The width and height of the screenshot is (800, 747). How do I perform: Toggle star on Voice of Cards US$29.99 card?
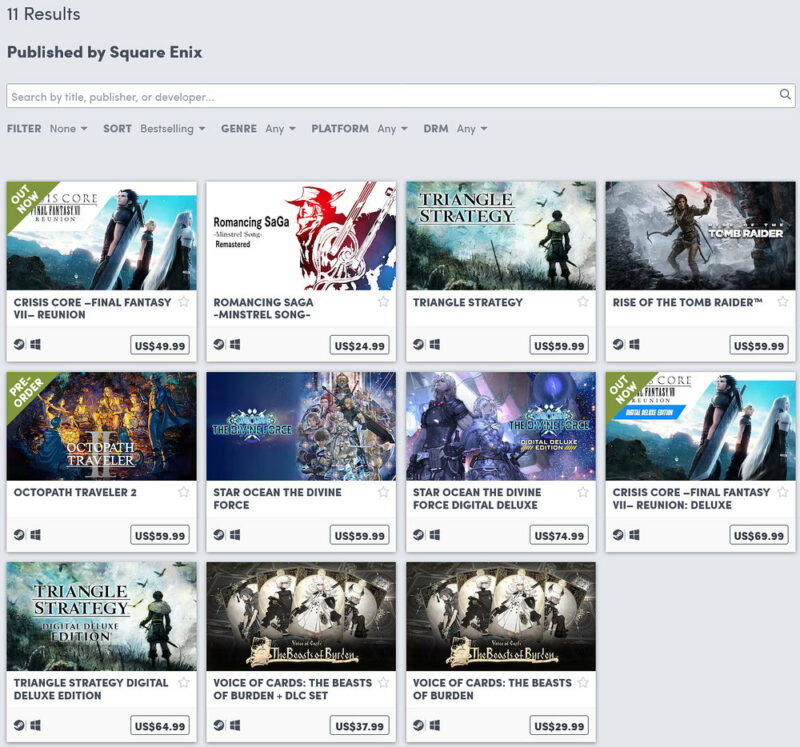click(x=583, y=683)
